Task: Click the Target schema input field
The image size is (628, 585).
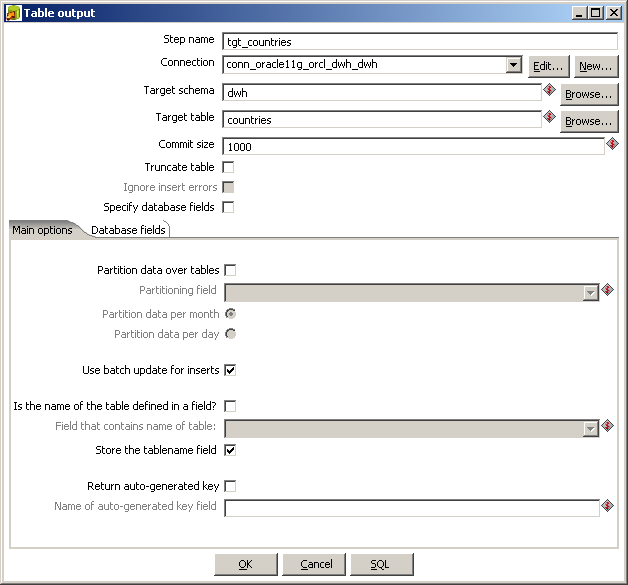Action: tap(382, 92)
